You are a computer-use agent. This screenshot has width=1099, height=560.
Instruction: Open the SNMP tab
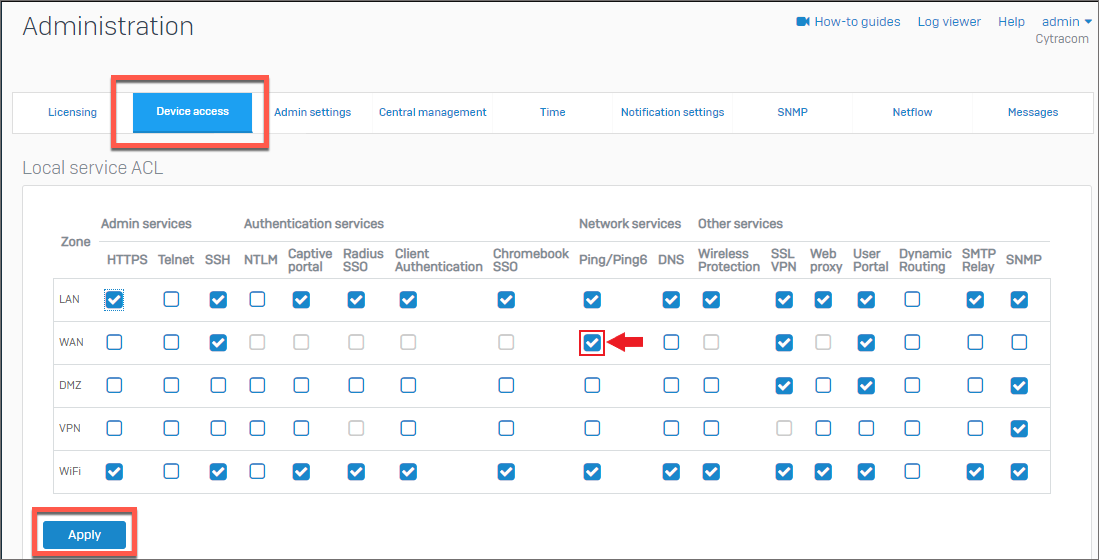(792, 112)
